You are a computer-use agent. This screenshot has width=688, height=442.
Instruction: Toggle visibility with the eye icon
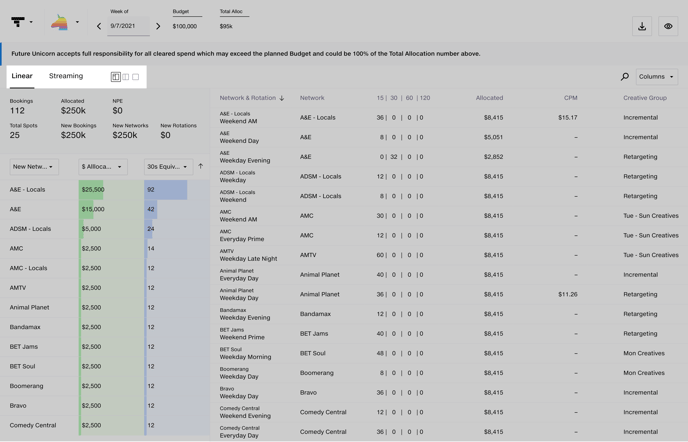point(668,26)
